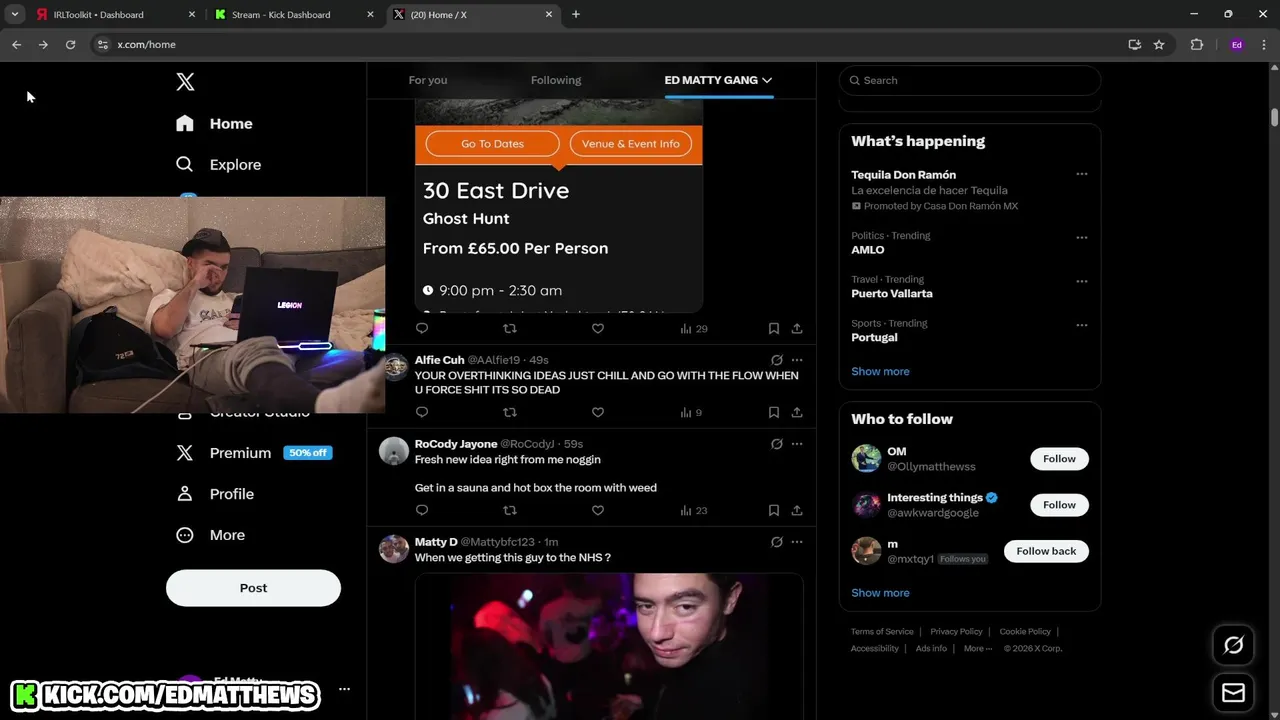Open Grok floating button at bottom right
The image size is (1280, 720).
(x=1234, y=645)
